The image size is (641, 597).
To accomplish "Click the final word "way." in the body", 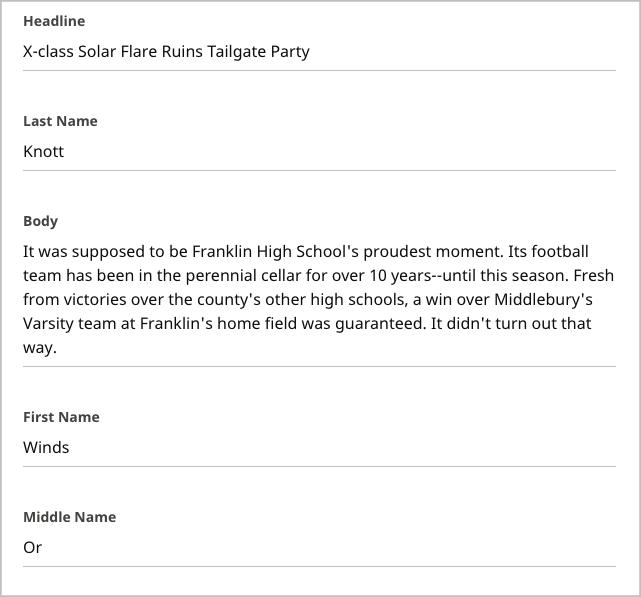I will 41,348.
